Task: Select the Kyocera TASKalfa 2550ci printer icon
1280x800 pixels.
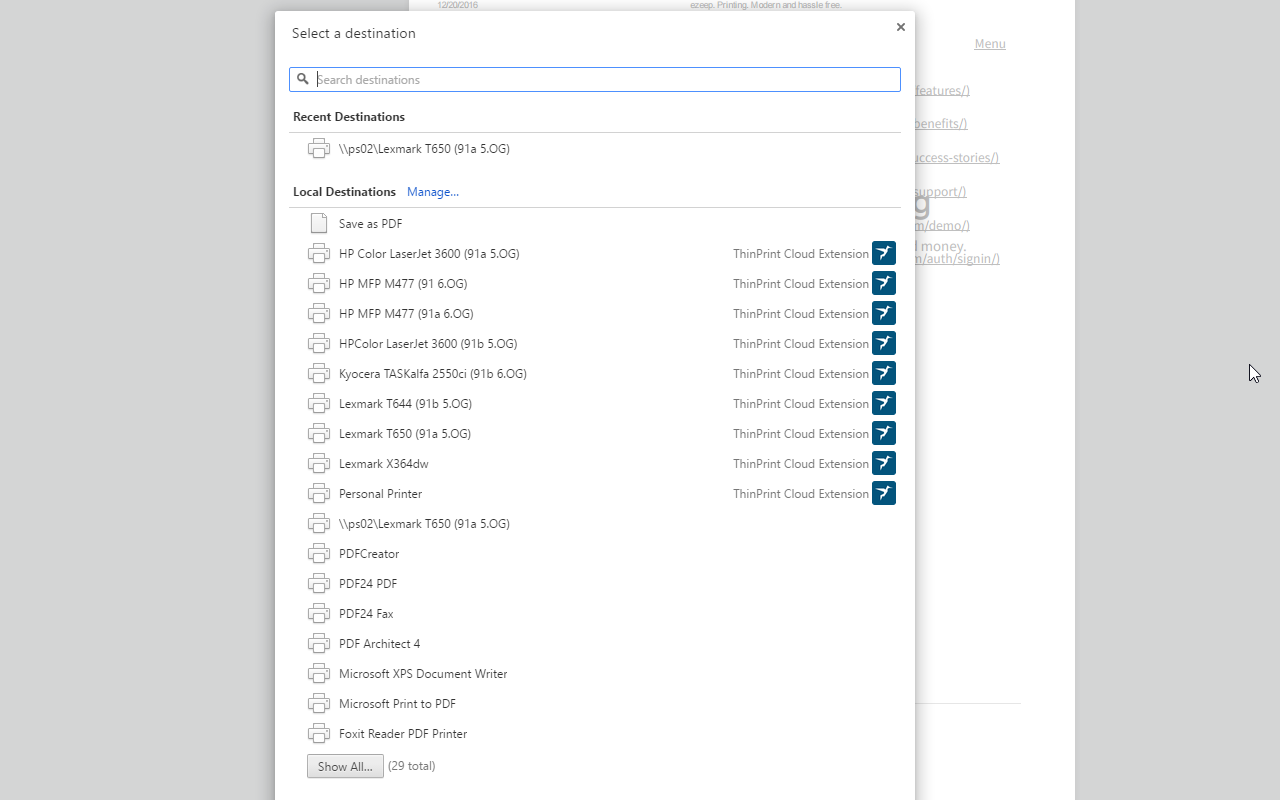Action: pyautogui.click(x=319, y=373)
